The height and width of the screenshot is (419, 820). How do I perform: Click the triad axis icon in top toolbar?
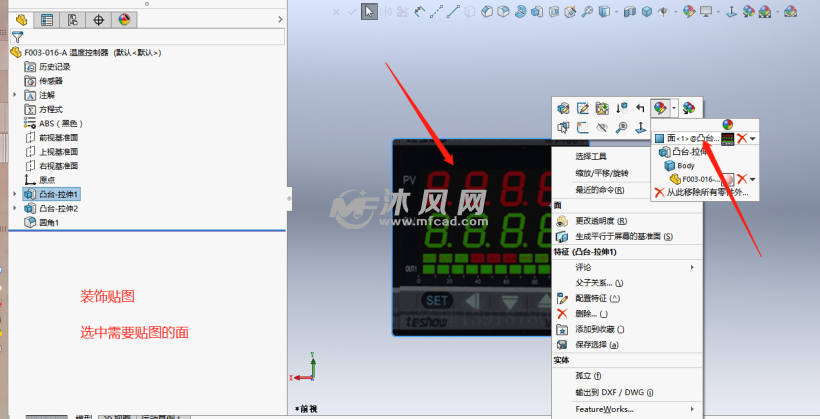pyautogui.click(x=732, y=11)
